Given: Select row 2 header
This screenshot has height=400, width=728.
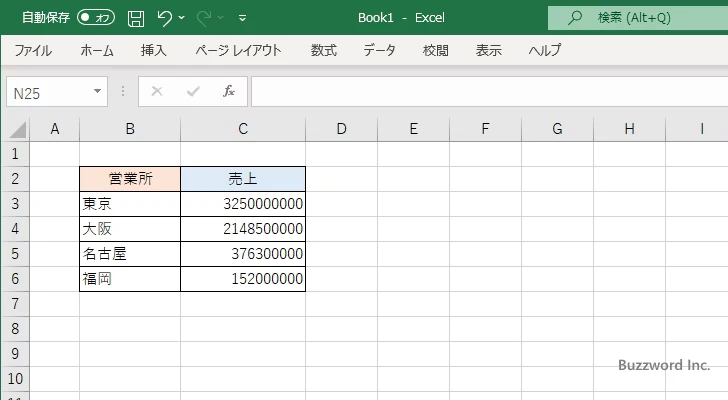Looking at the screenshot, I should point(15,179).
